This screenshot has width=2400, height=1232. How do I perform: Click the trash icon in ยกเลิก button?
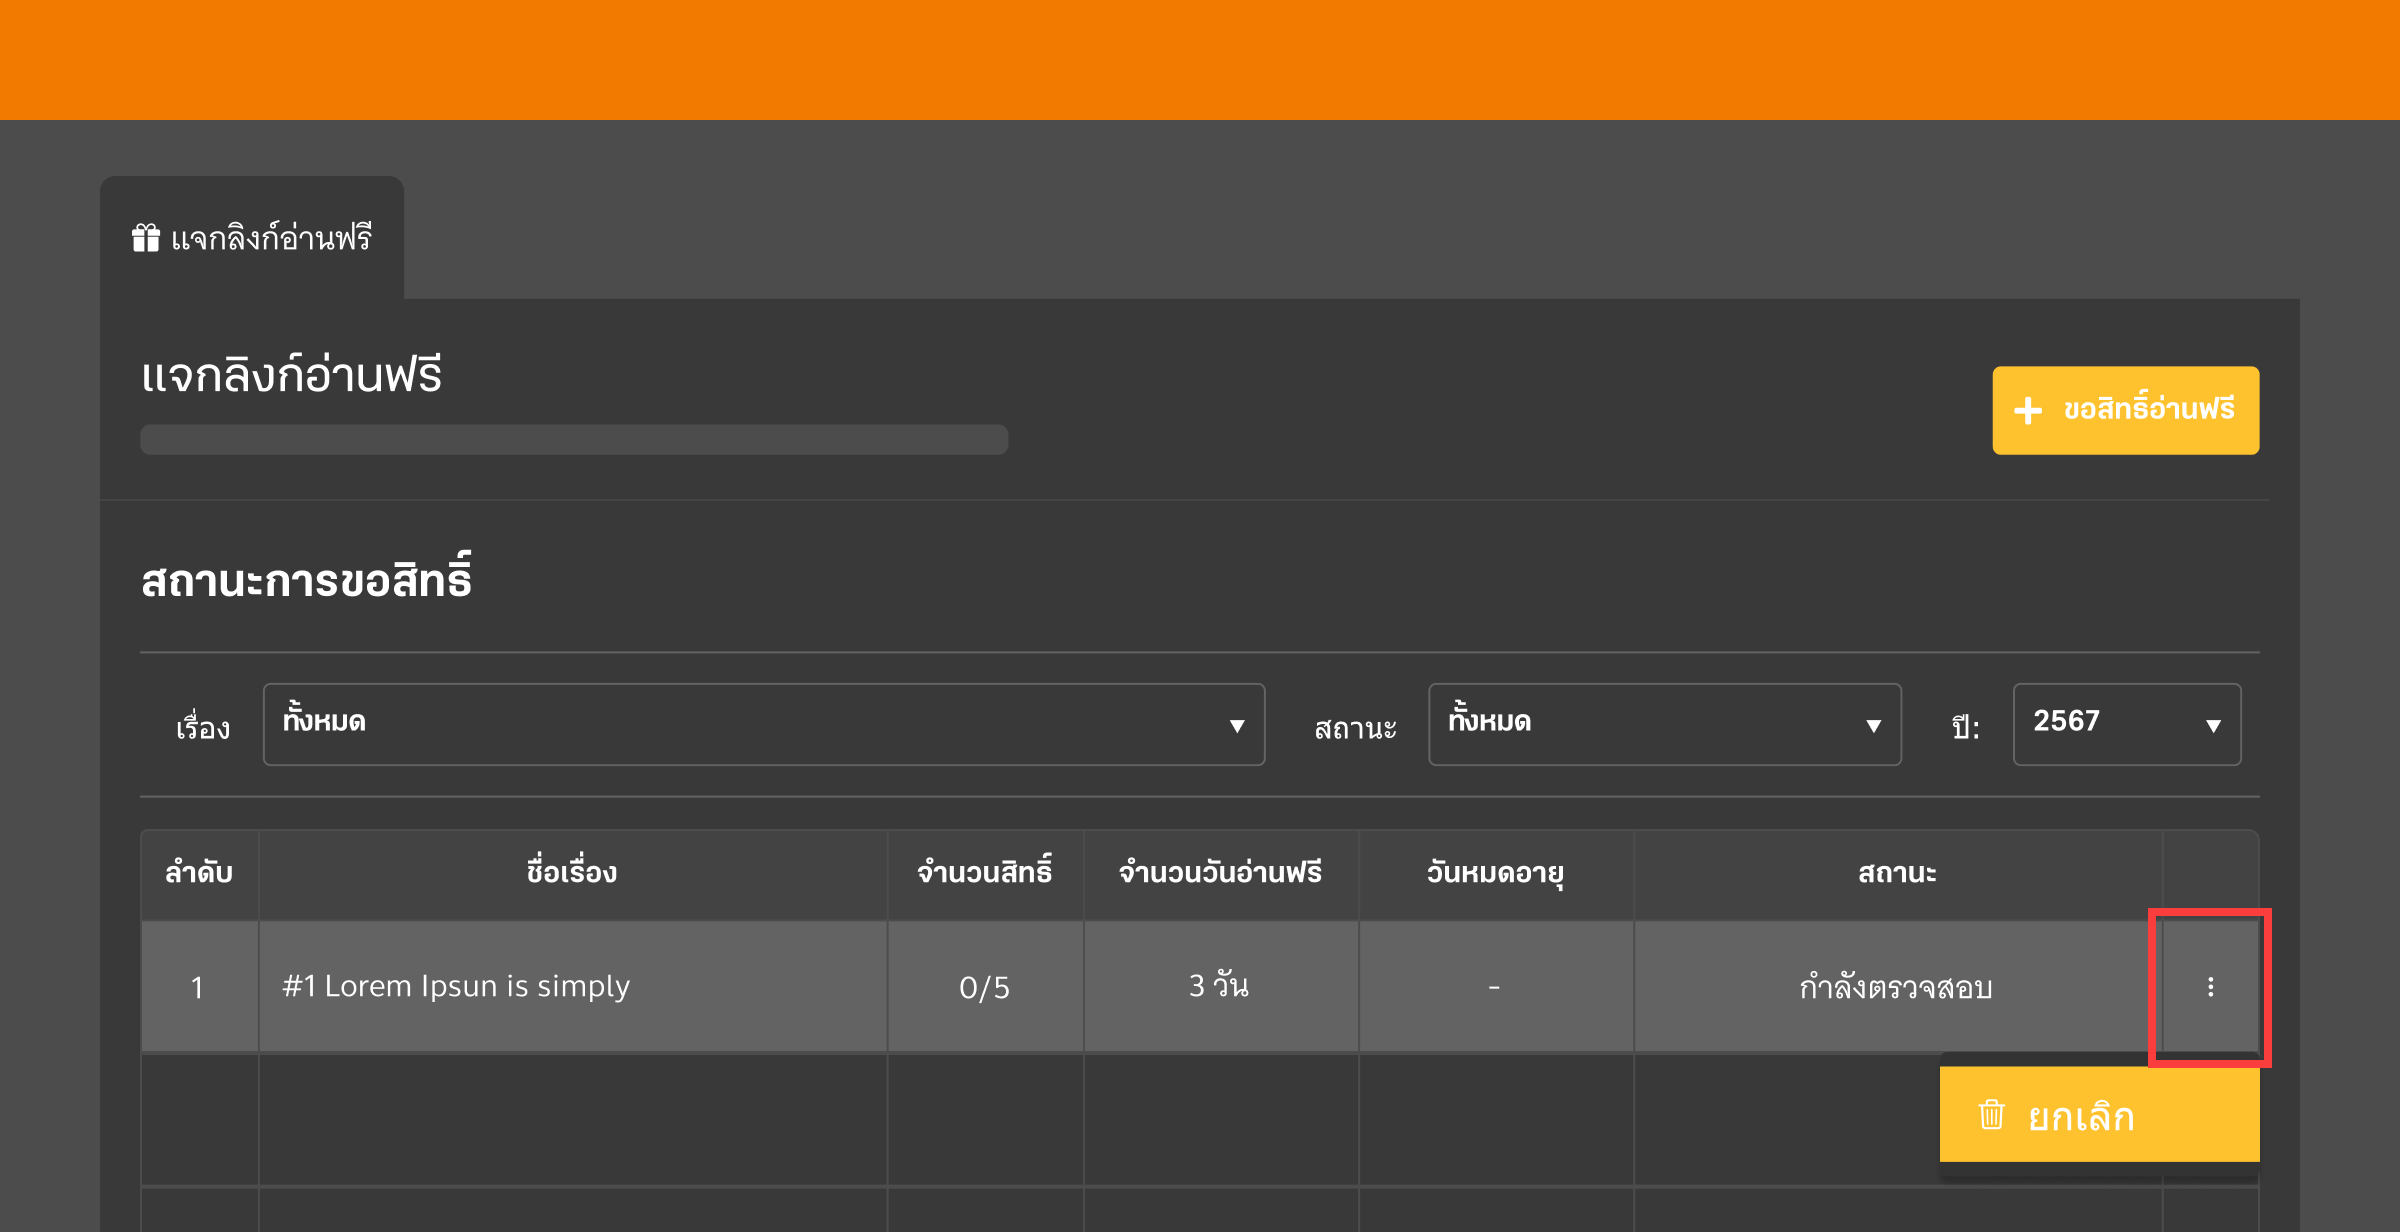[1991, 1114]
